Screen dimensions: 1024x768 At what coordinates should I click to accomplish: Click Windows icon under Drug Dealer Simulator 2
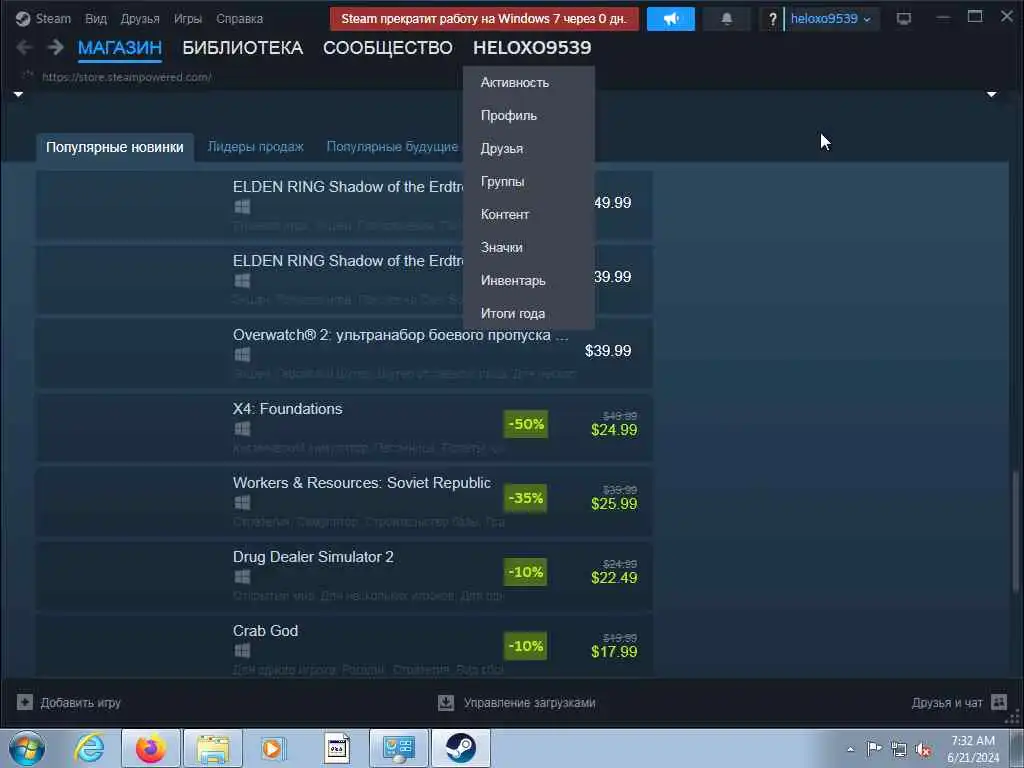[x=242, y=577]
